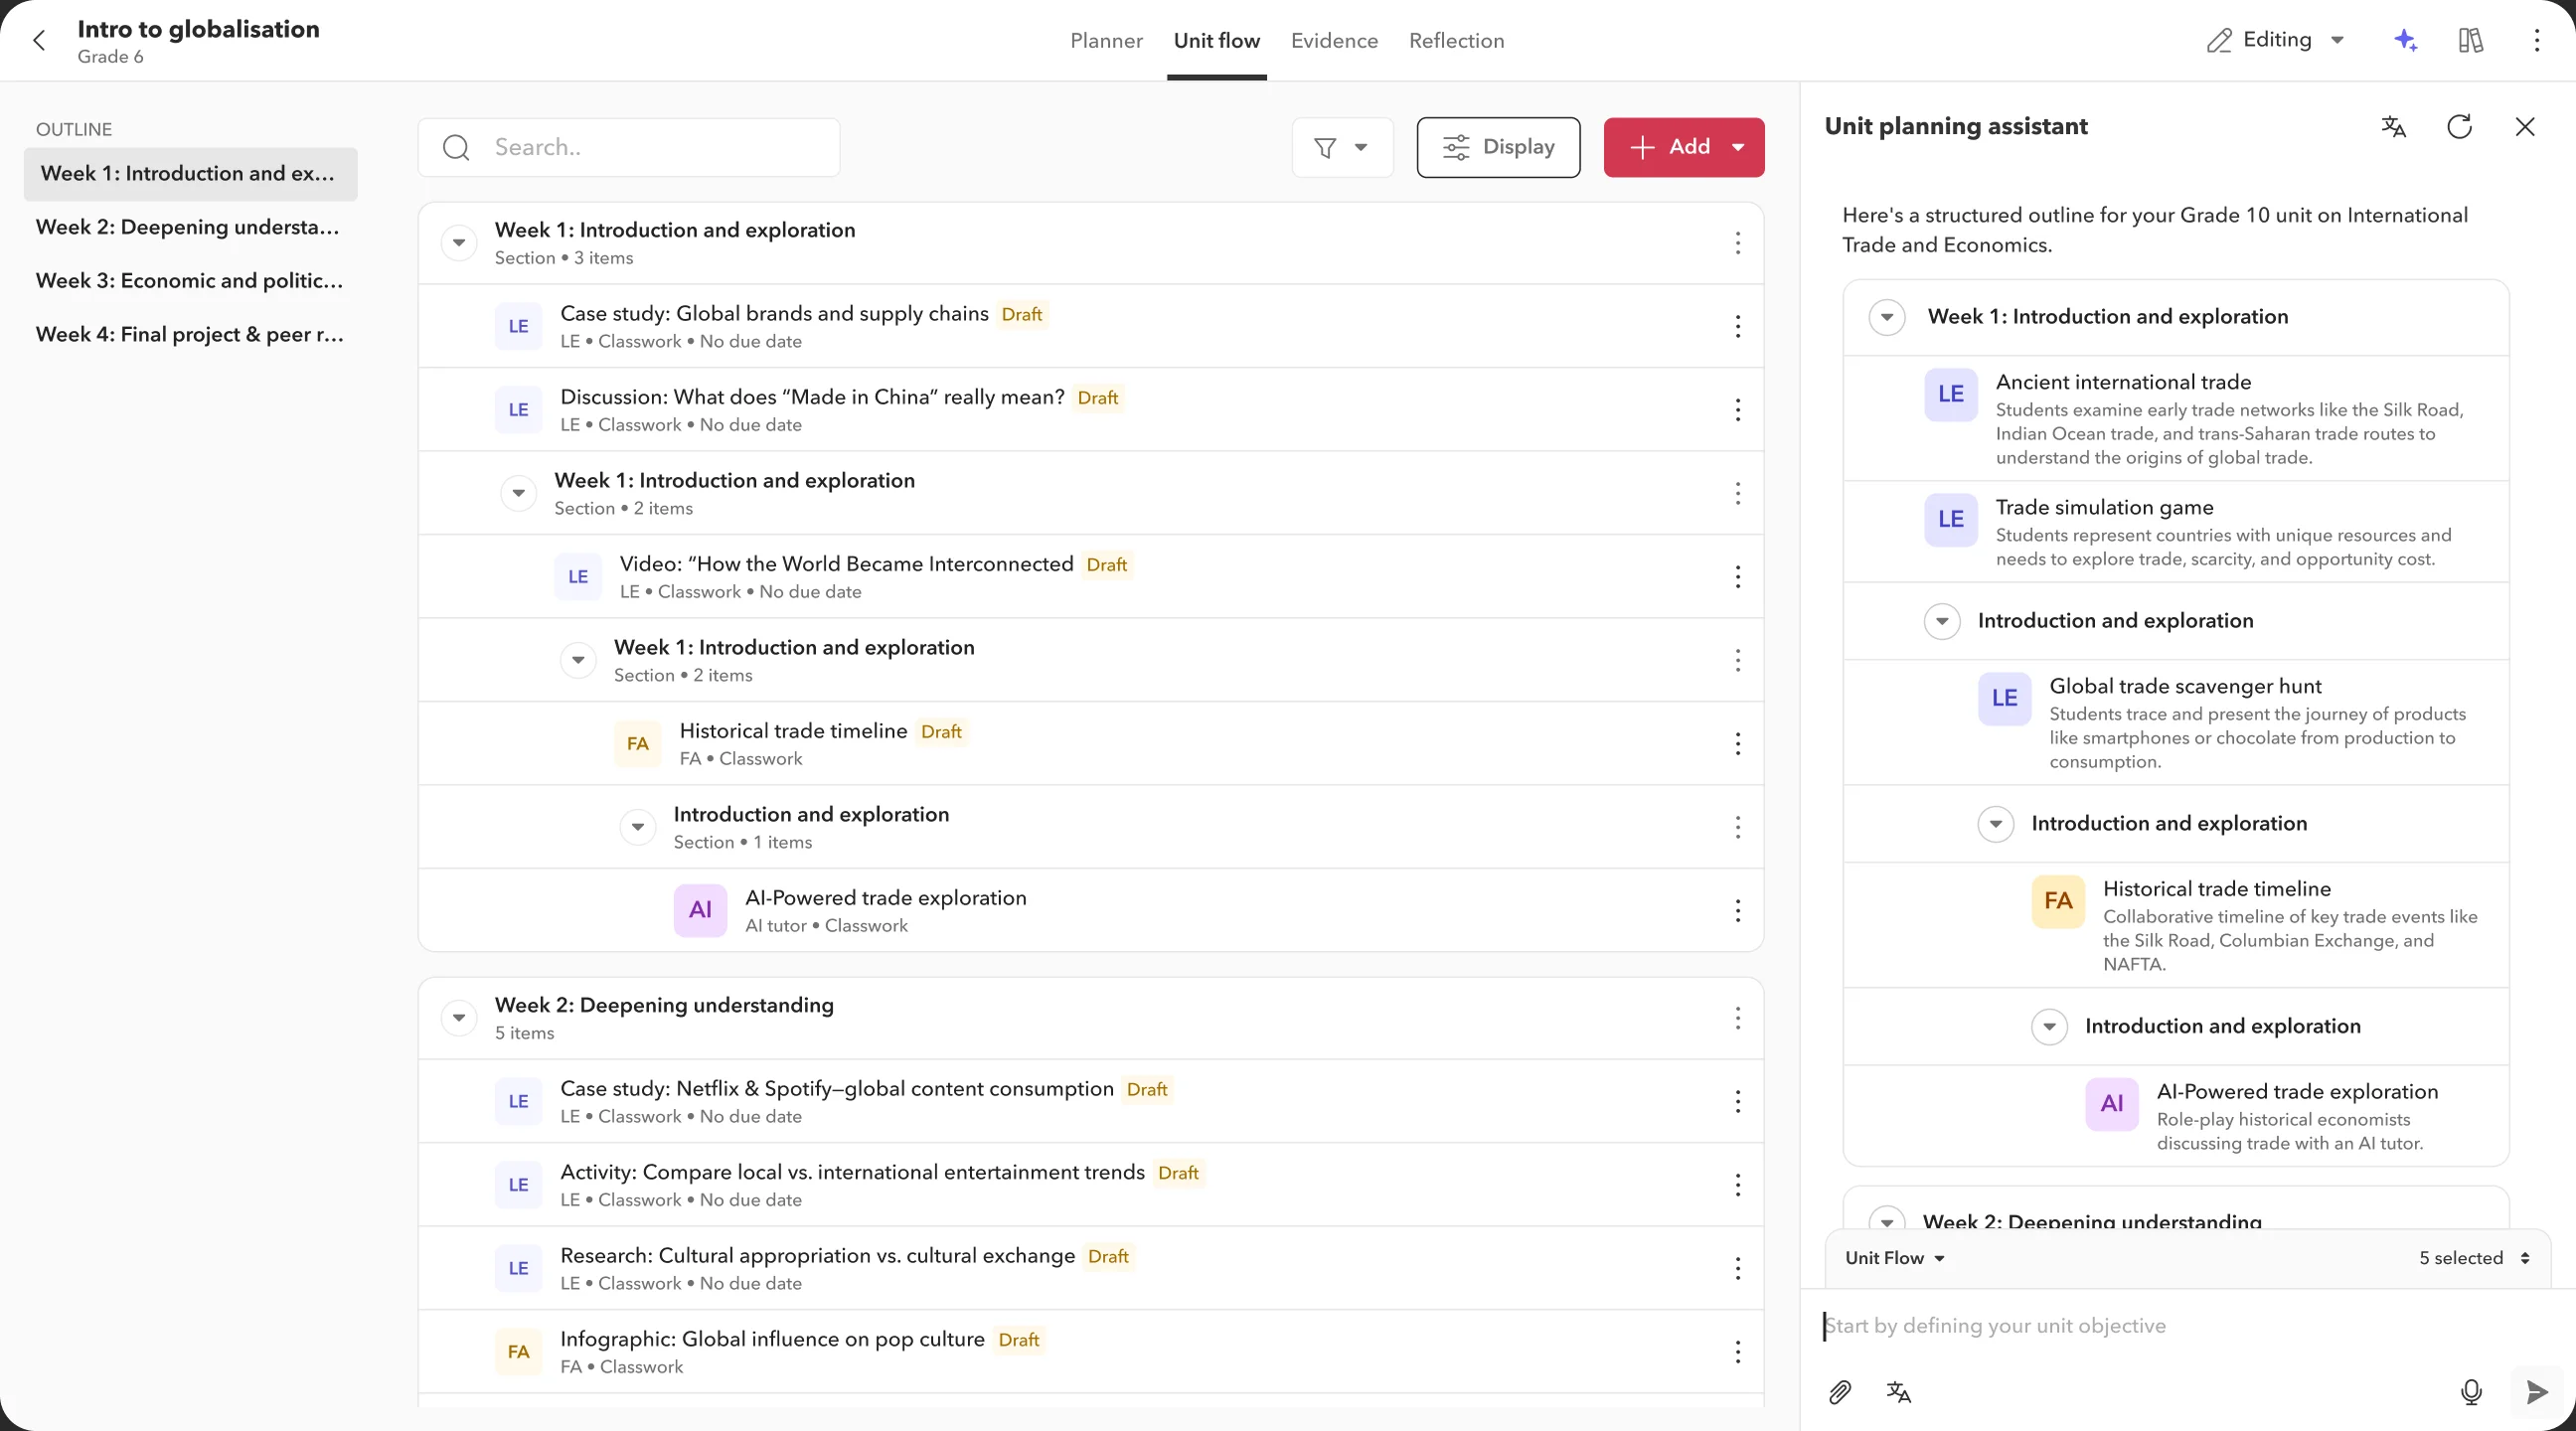Screen dimensions: 2576x1431
Task: Open Global trade scavenger hunt item
Action: coord(2176,722)
